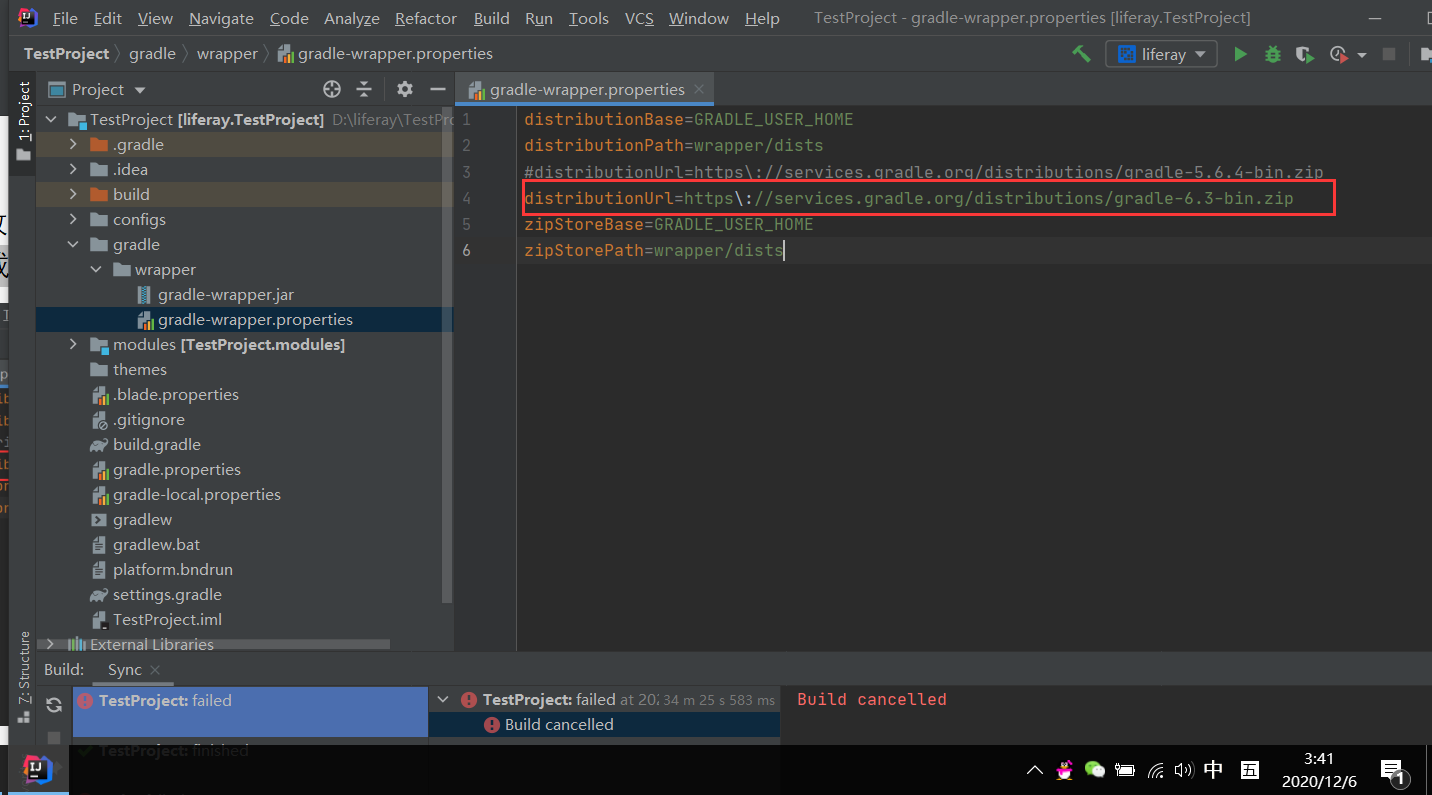Click the IntelliJ IDEA taskbar icon
This screenshot has height=795, width=1432.
click(x=37, y=769)
